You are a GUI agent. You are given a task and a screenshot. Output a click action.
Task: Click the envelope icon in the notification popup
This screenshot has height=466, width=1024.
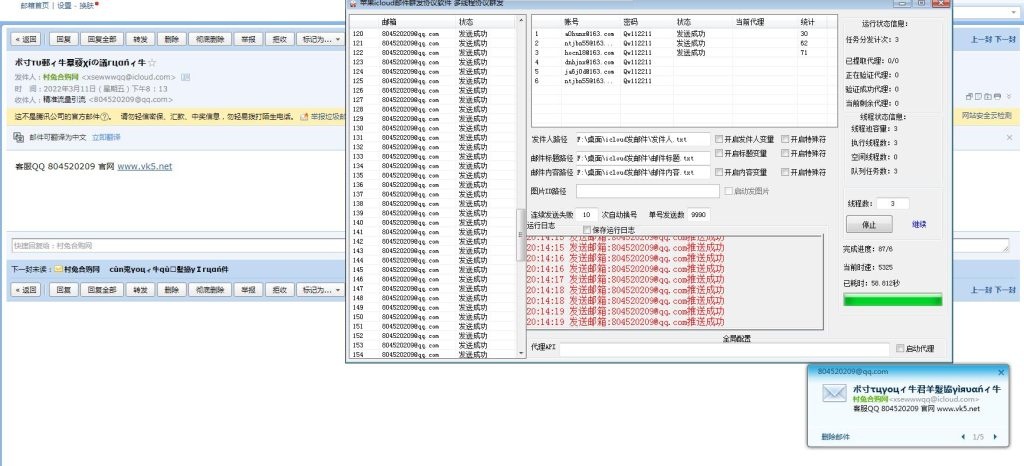point(835,394)
